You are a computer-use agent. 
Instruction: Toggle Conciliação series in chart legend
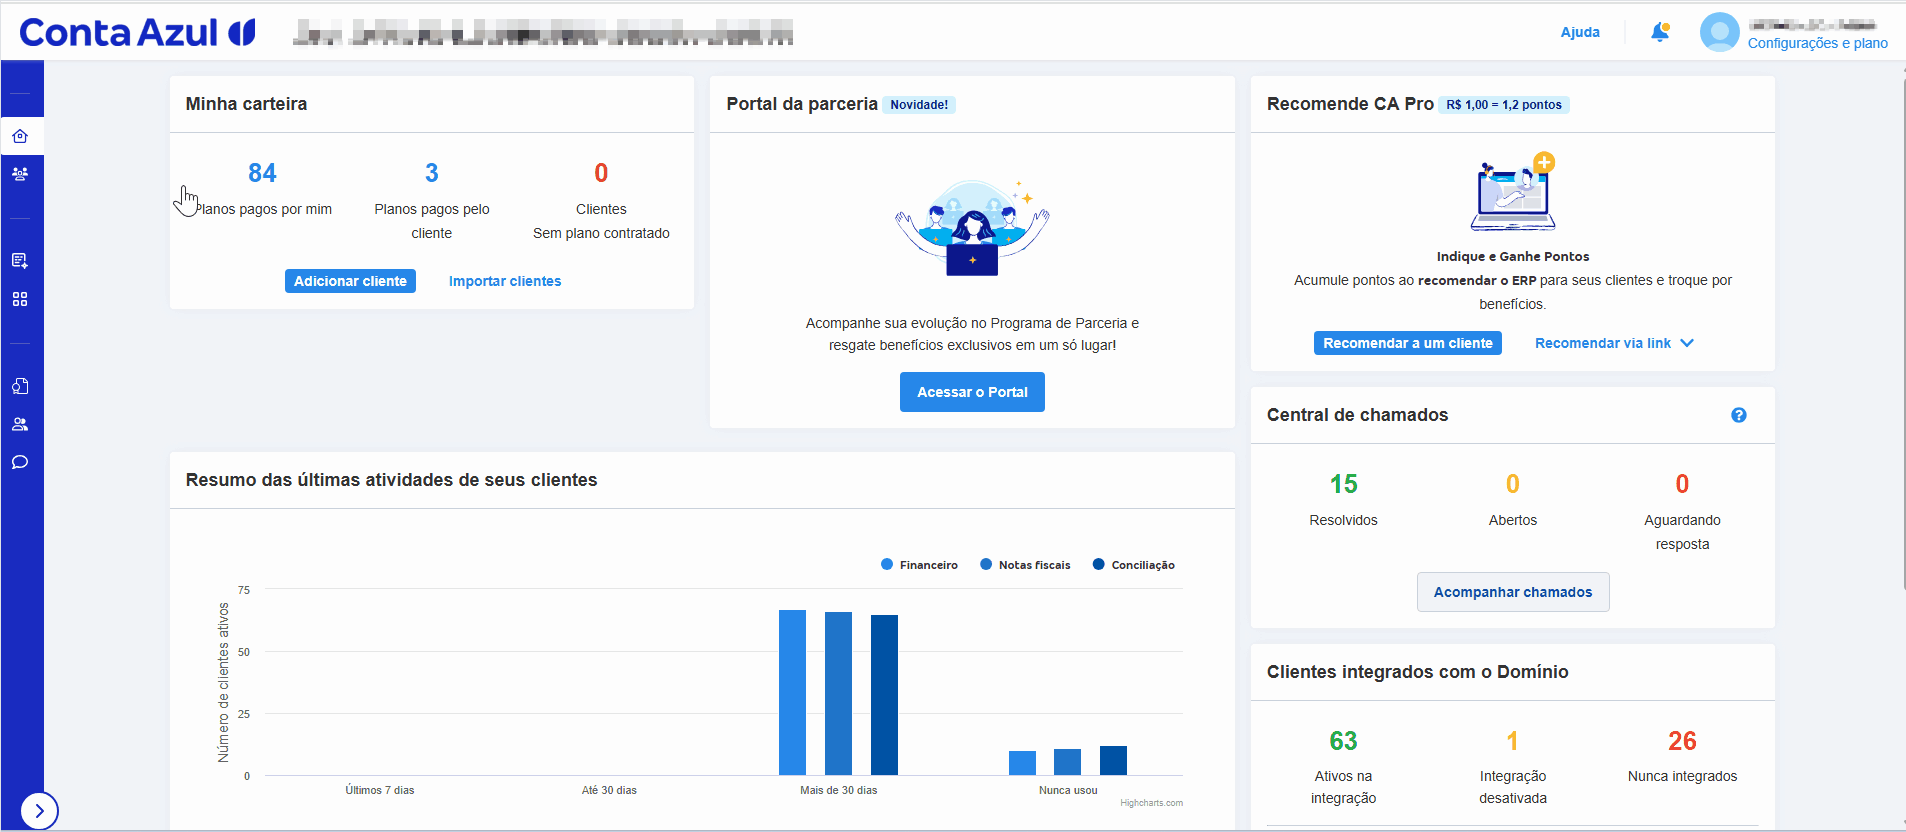coord(1134,565)
